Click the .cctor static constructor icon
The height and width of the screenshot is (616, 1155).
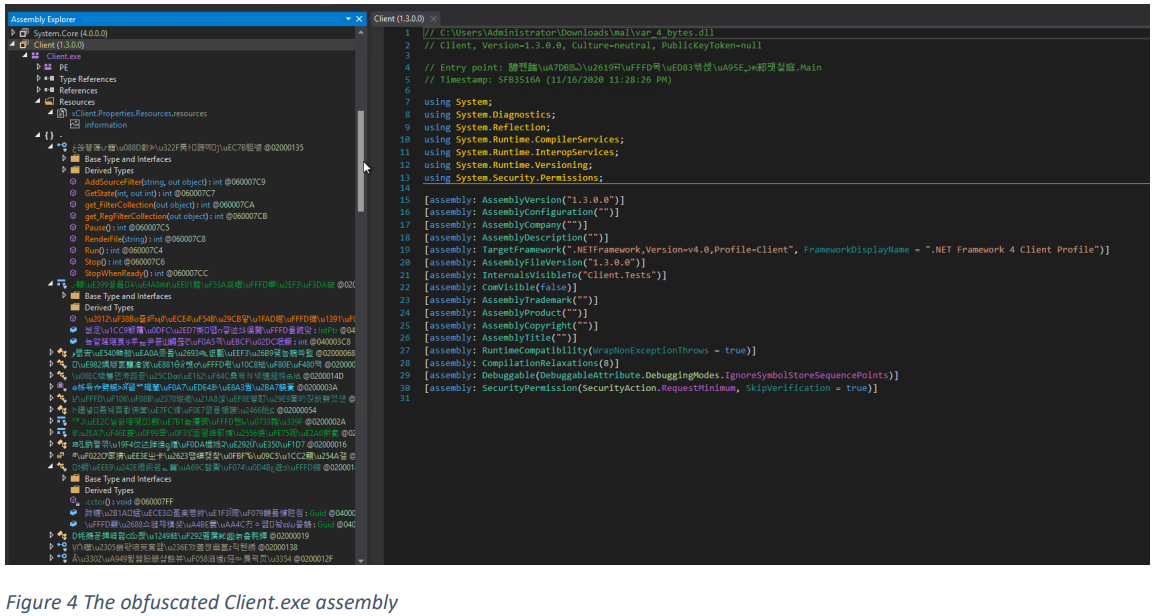[x=73, y=502]
